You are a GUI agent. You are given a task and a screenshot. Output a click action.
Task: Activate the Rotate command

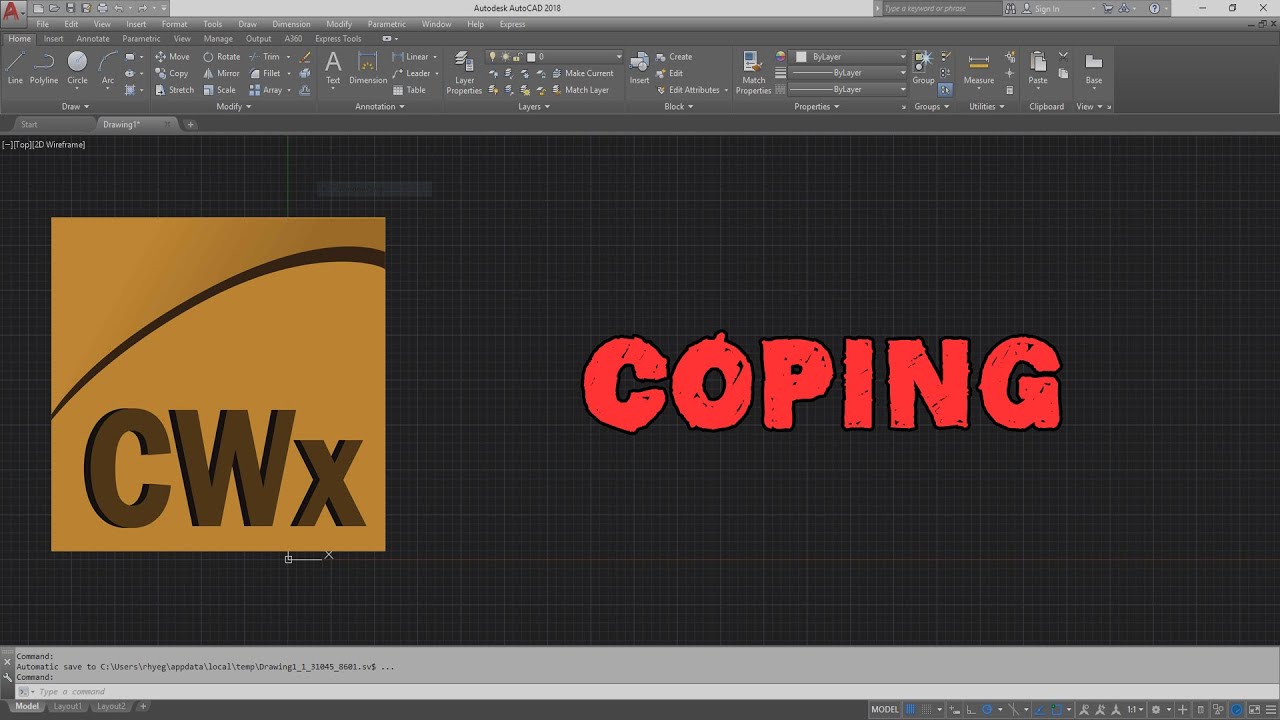(x=222, y=57)
